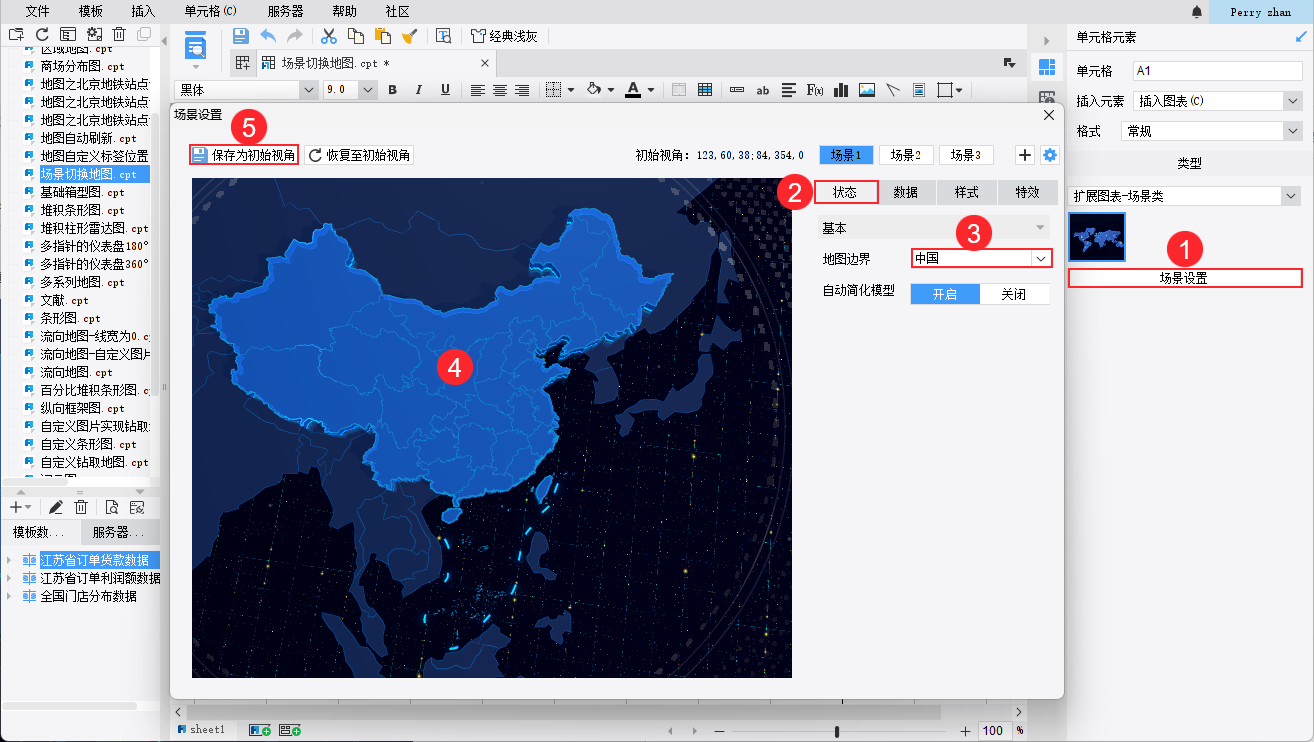Add a new scene with plus button
This screenshot has height=742, width=1314.
pyautogui.click(x=1025, y=155)
